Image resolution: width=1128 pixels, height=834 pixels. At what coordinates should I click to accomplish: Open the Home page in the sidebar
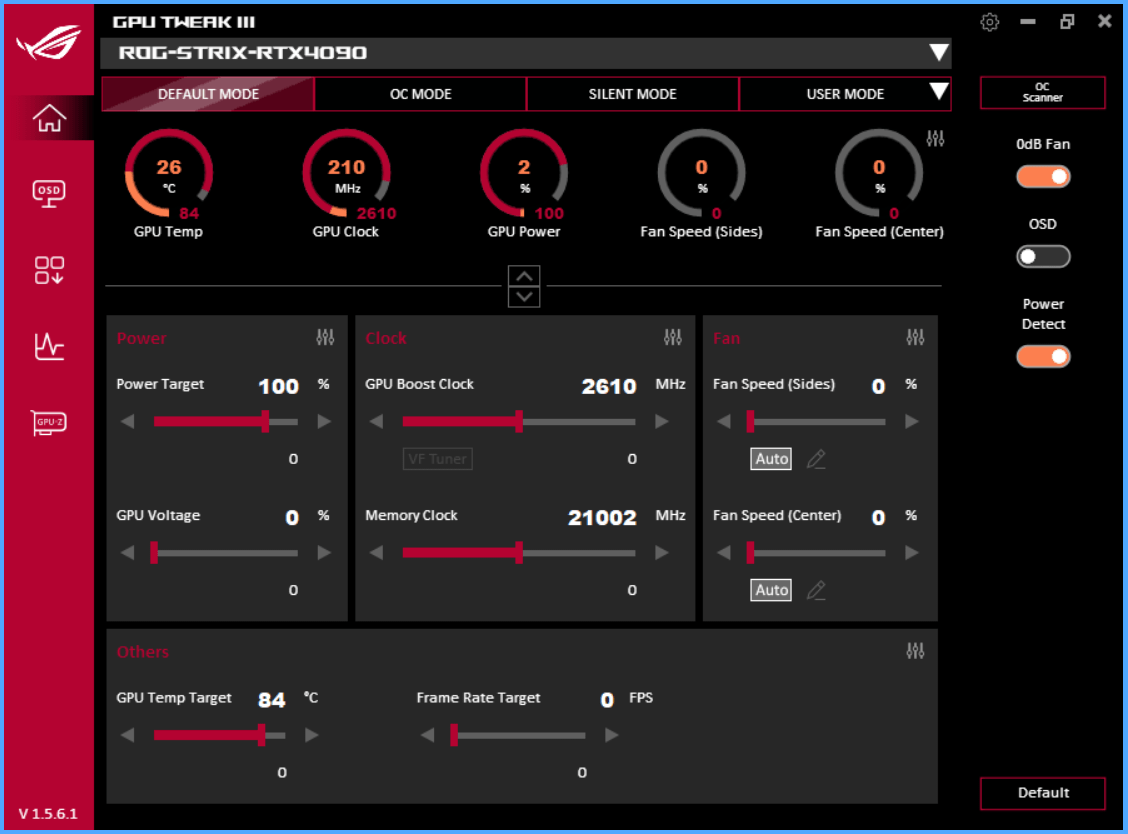pyautogui.click(x=49, y=118)
